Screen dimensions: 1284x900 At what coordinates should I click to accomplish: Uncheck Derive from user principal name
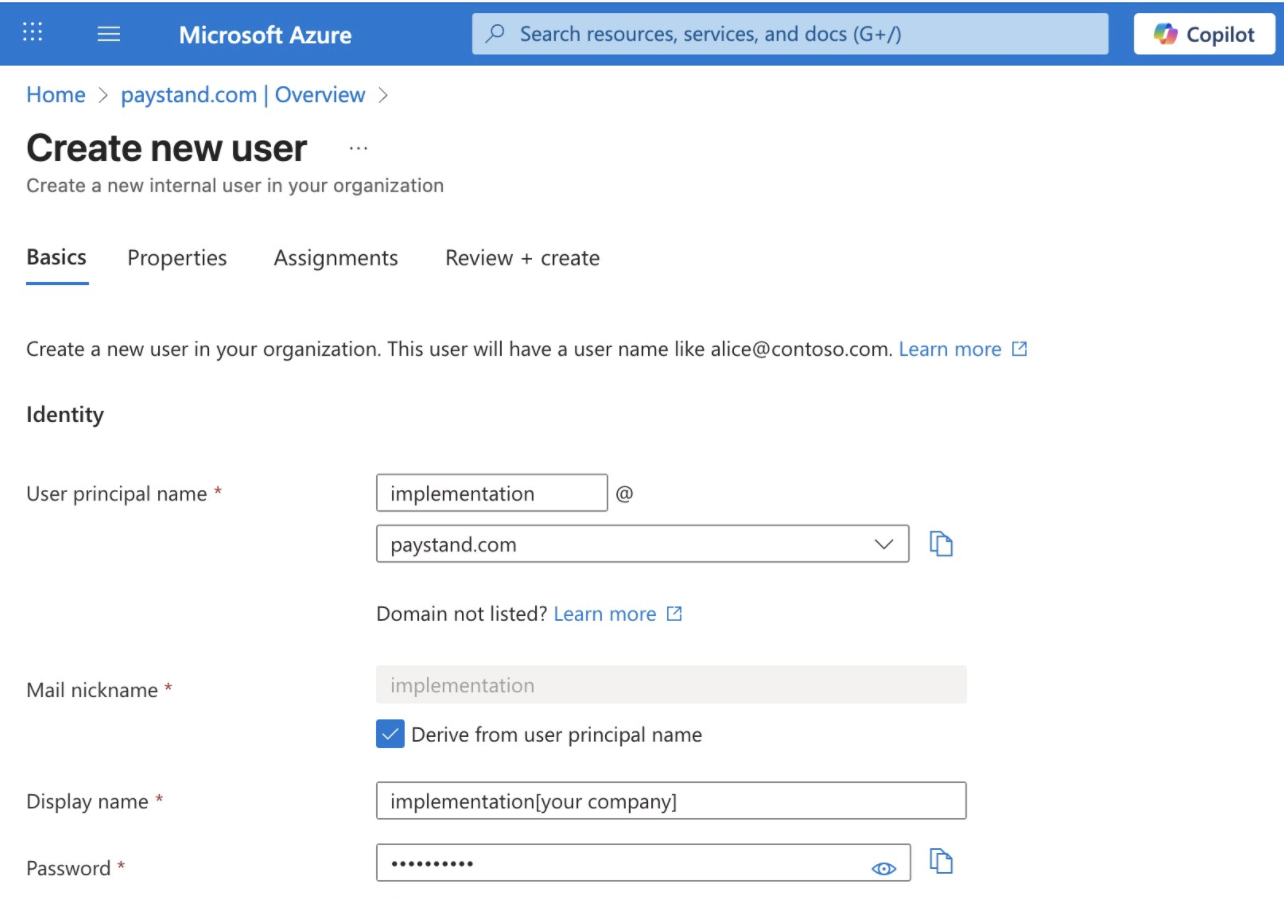tap(390, 734)
